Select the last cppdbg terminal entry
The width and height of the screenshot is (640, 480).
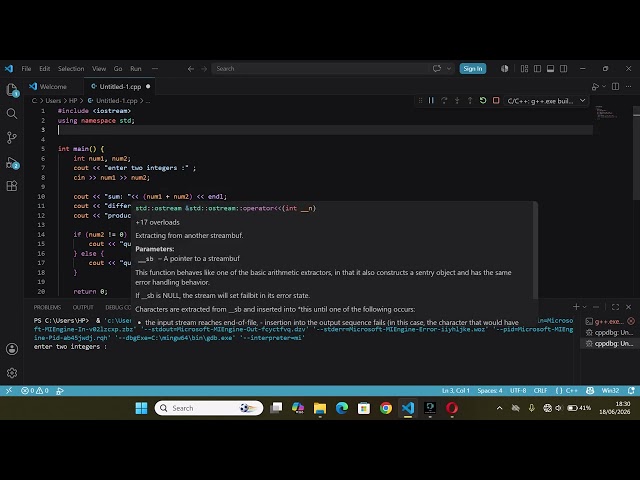pos(610,344)
